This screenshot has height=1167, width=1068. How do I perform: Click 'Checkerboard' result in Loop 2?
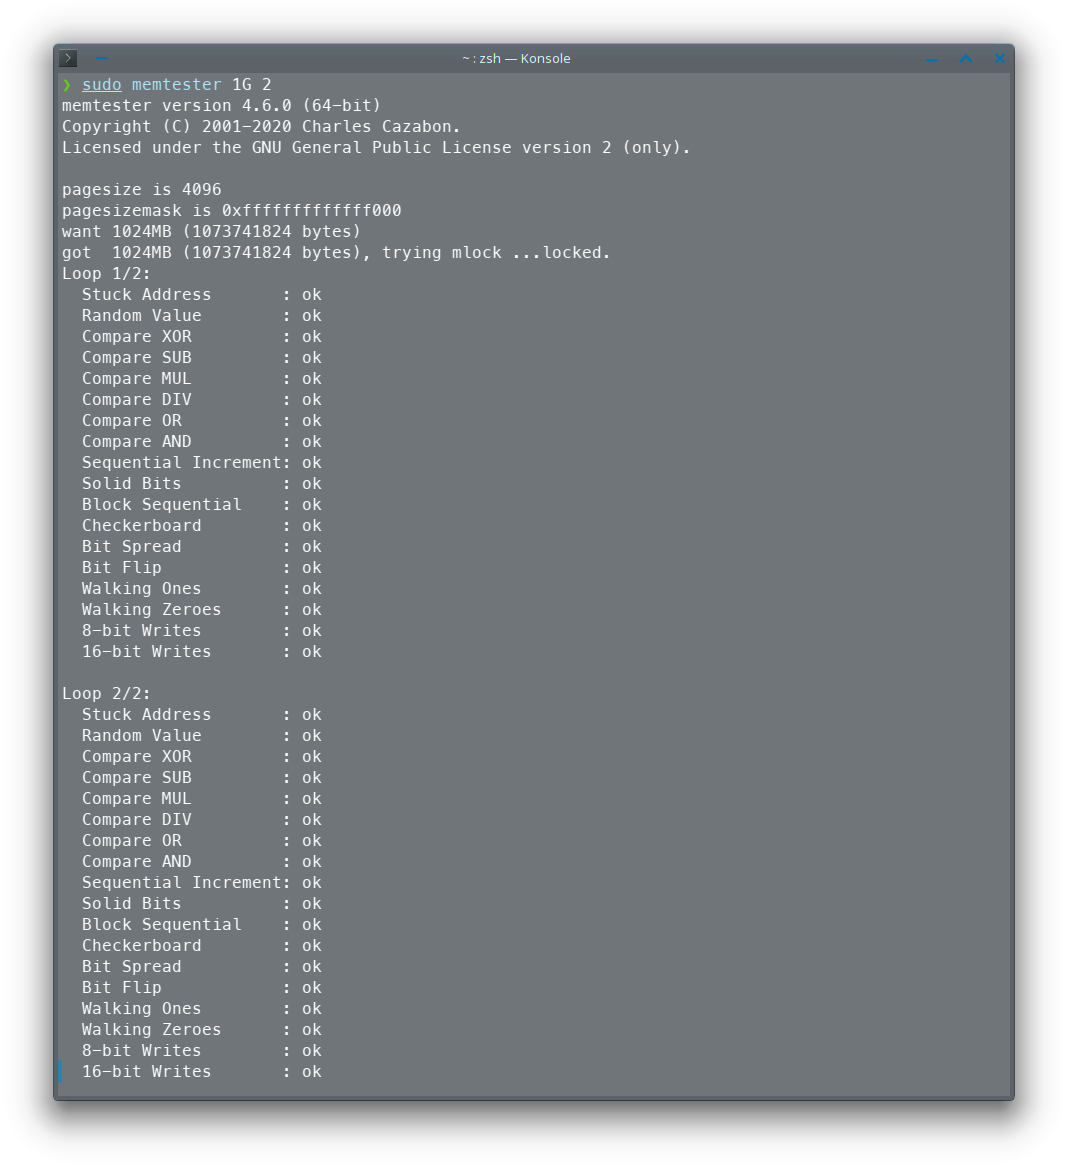click(311, 946)
